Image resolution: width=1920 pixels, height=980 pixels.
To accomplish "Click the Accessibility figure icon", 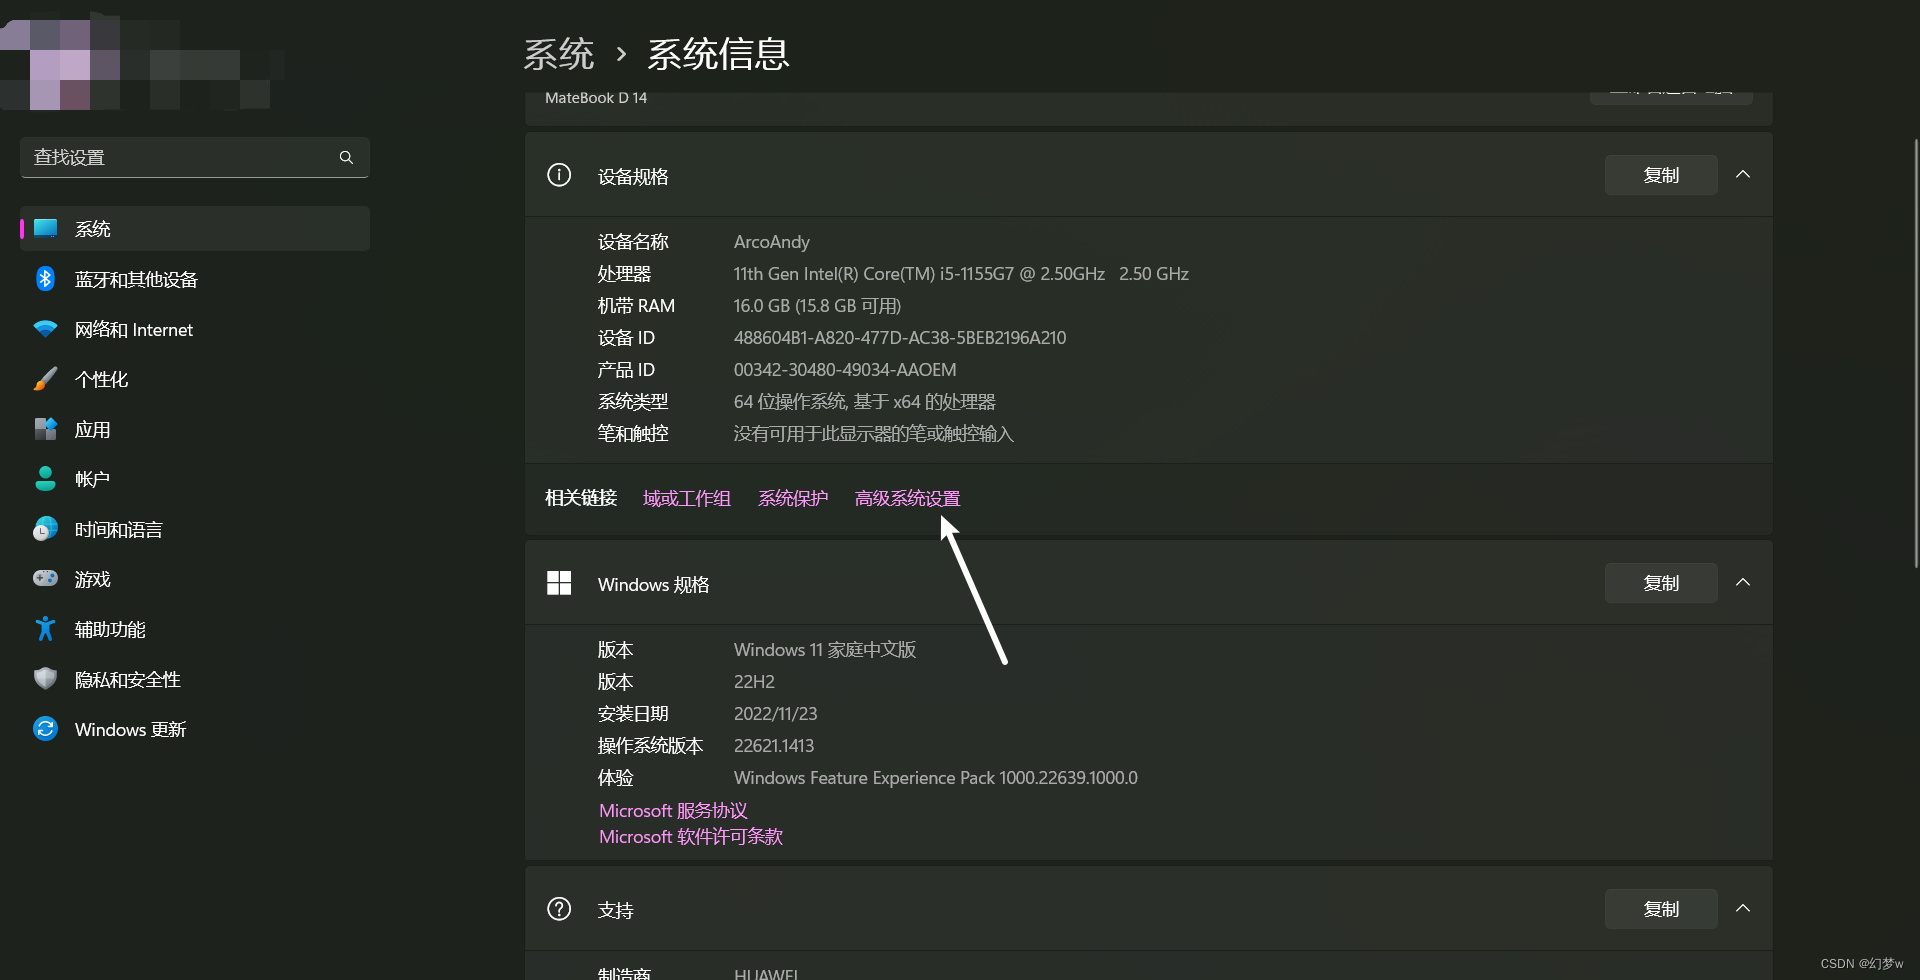I will 45,629.
